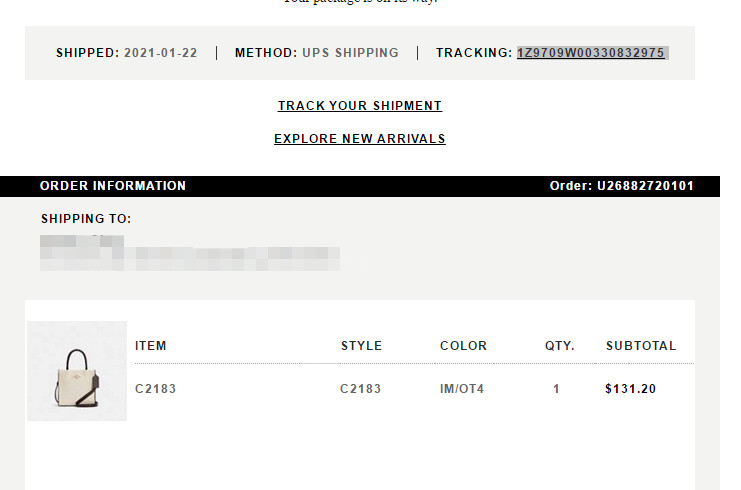741x490 pixels.
Task: Click the Shipping To label
Action: click(x=86, y=219)
